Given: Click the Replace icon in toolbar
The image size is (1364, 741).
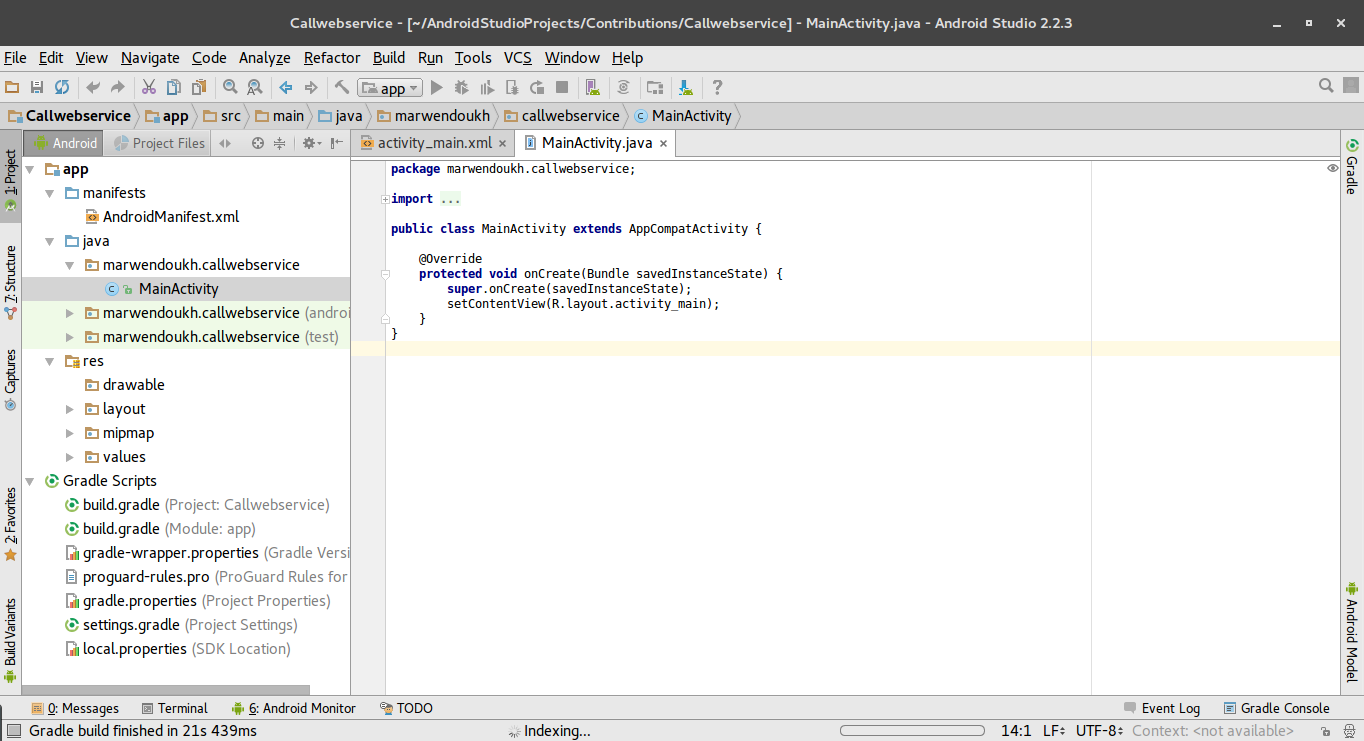Looking at the screenshot, I should tap(255, 88).
